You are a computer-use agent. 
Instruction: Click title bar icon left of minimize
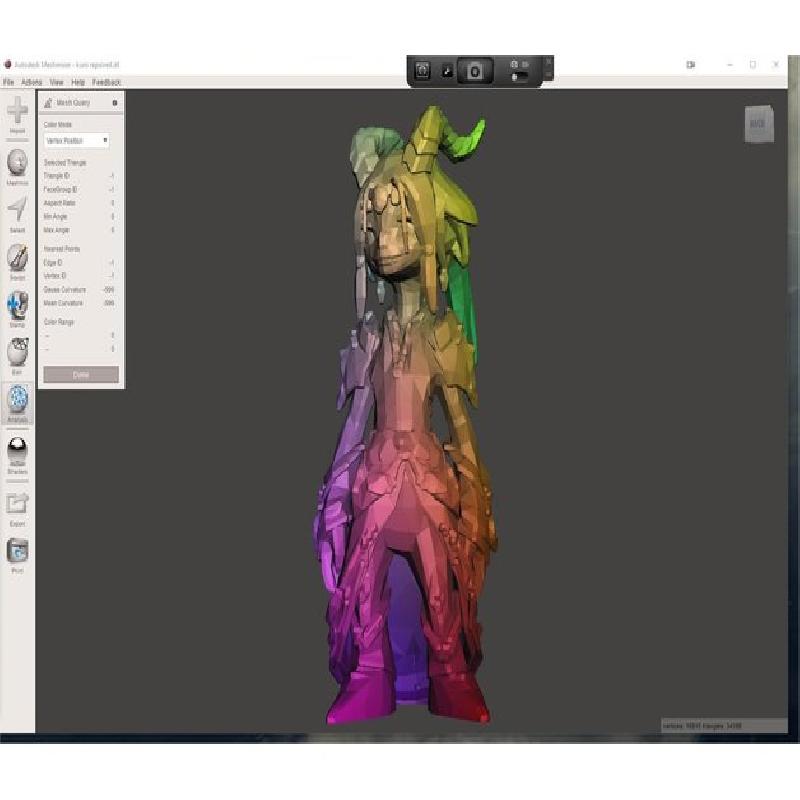[x=690, y=65]
